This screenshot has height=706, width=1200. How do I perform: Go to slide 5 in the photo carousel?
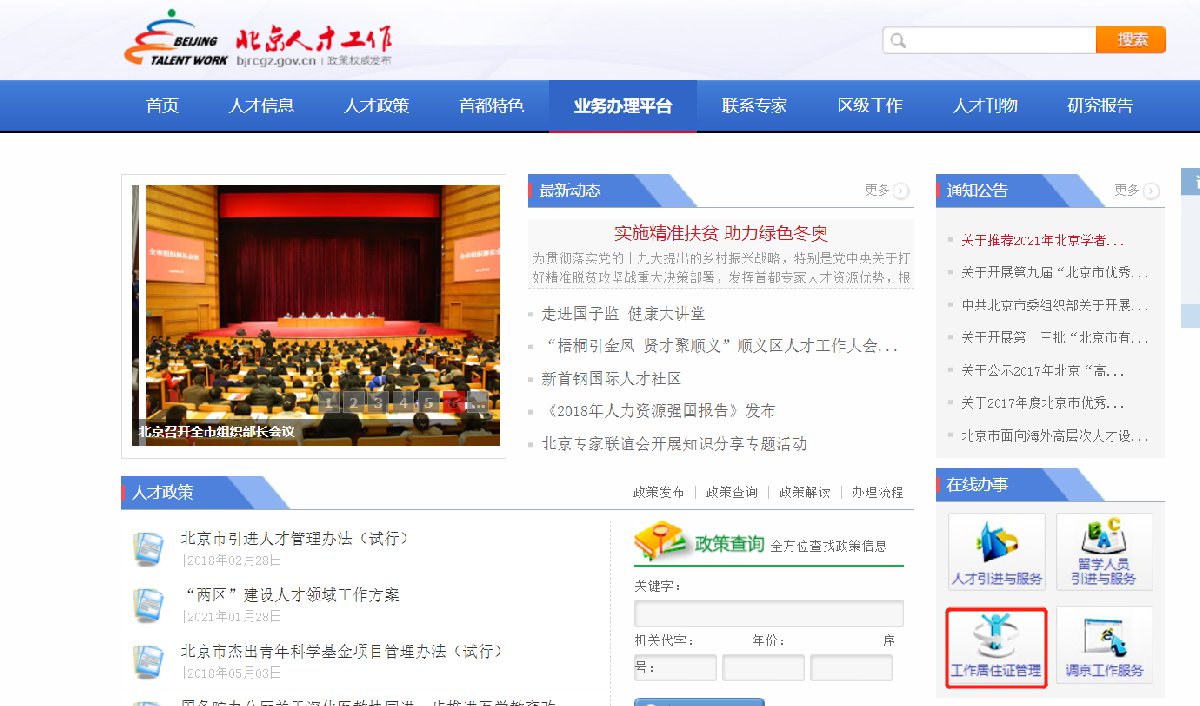tap(428, 402)
